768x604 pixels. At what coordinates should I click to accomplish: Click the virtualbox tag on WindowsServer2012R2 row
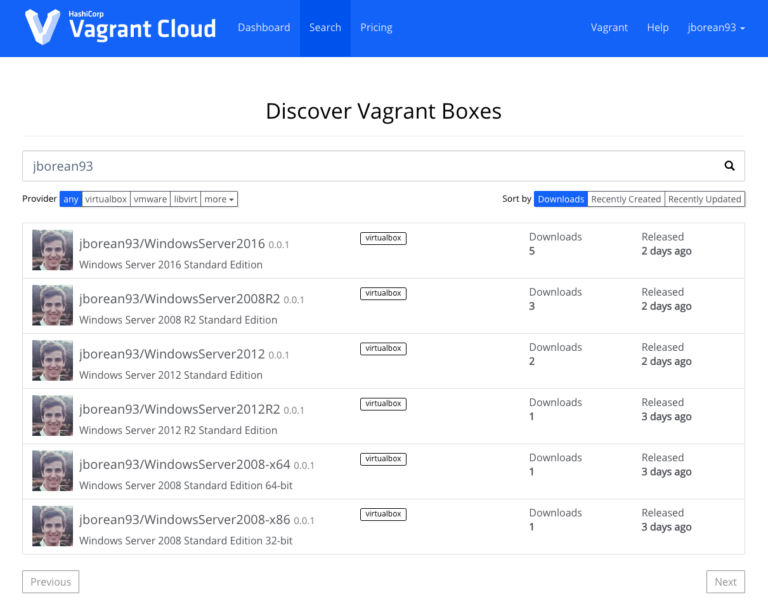pos(383,404)
